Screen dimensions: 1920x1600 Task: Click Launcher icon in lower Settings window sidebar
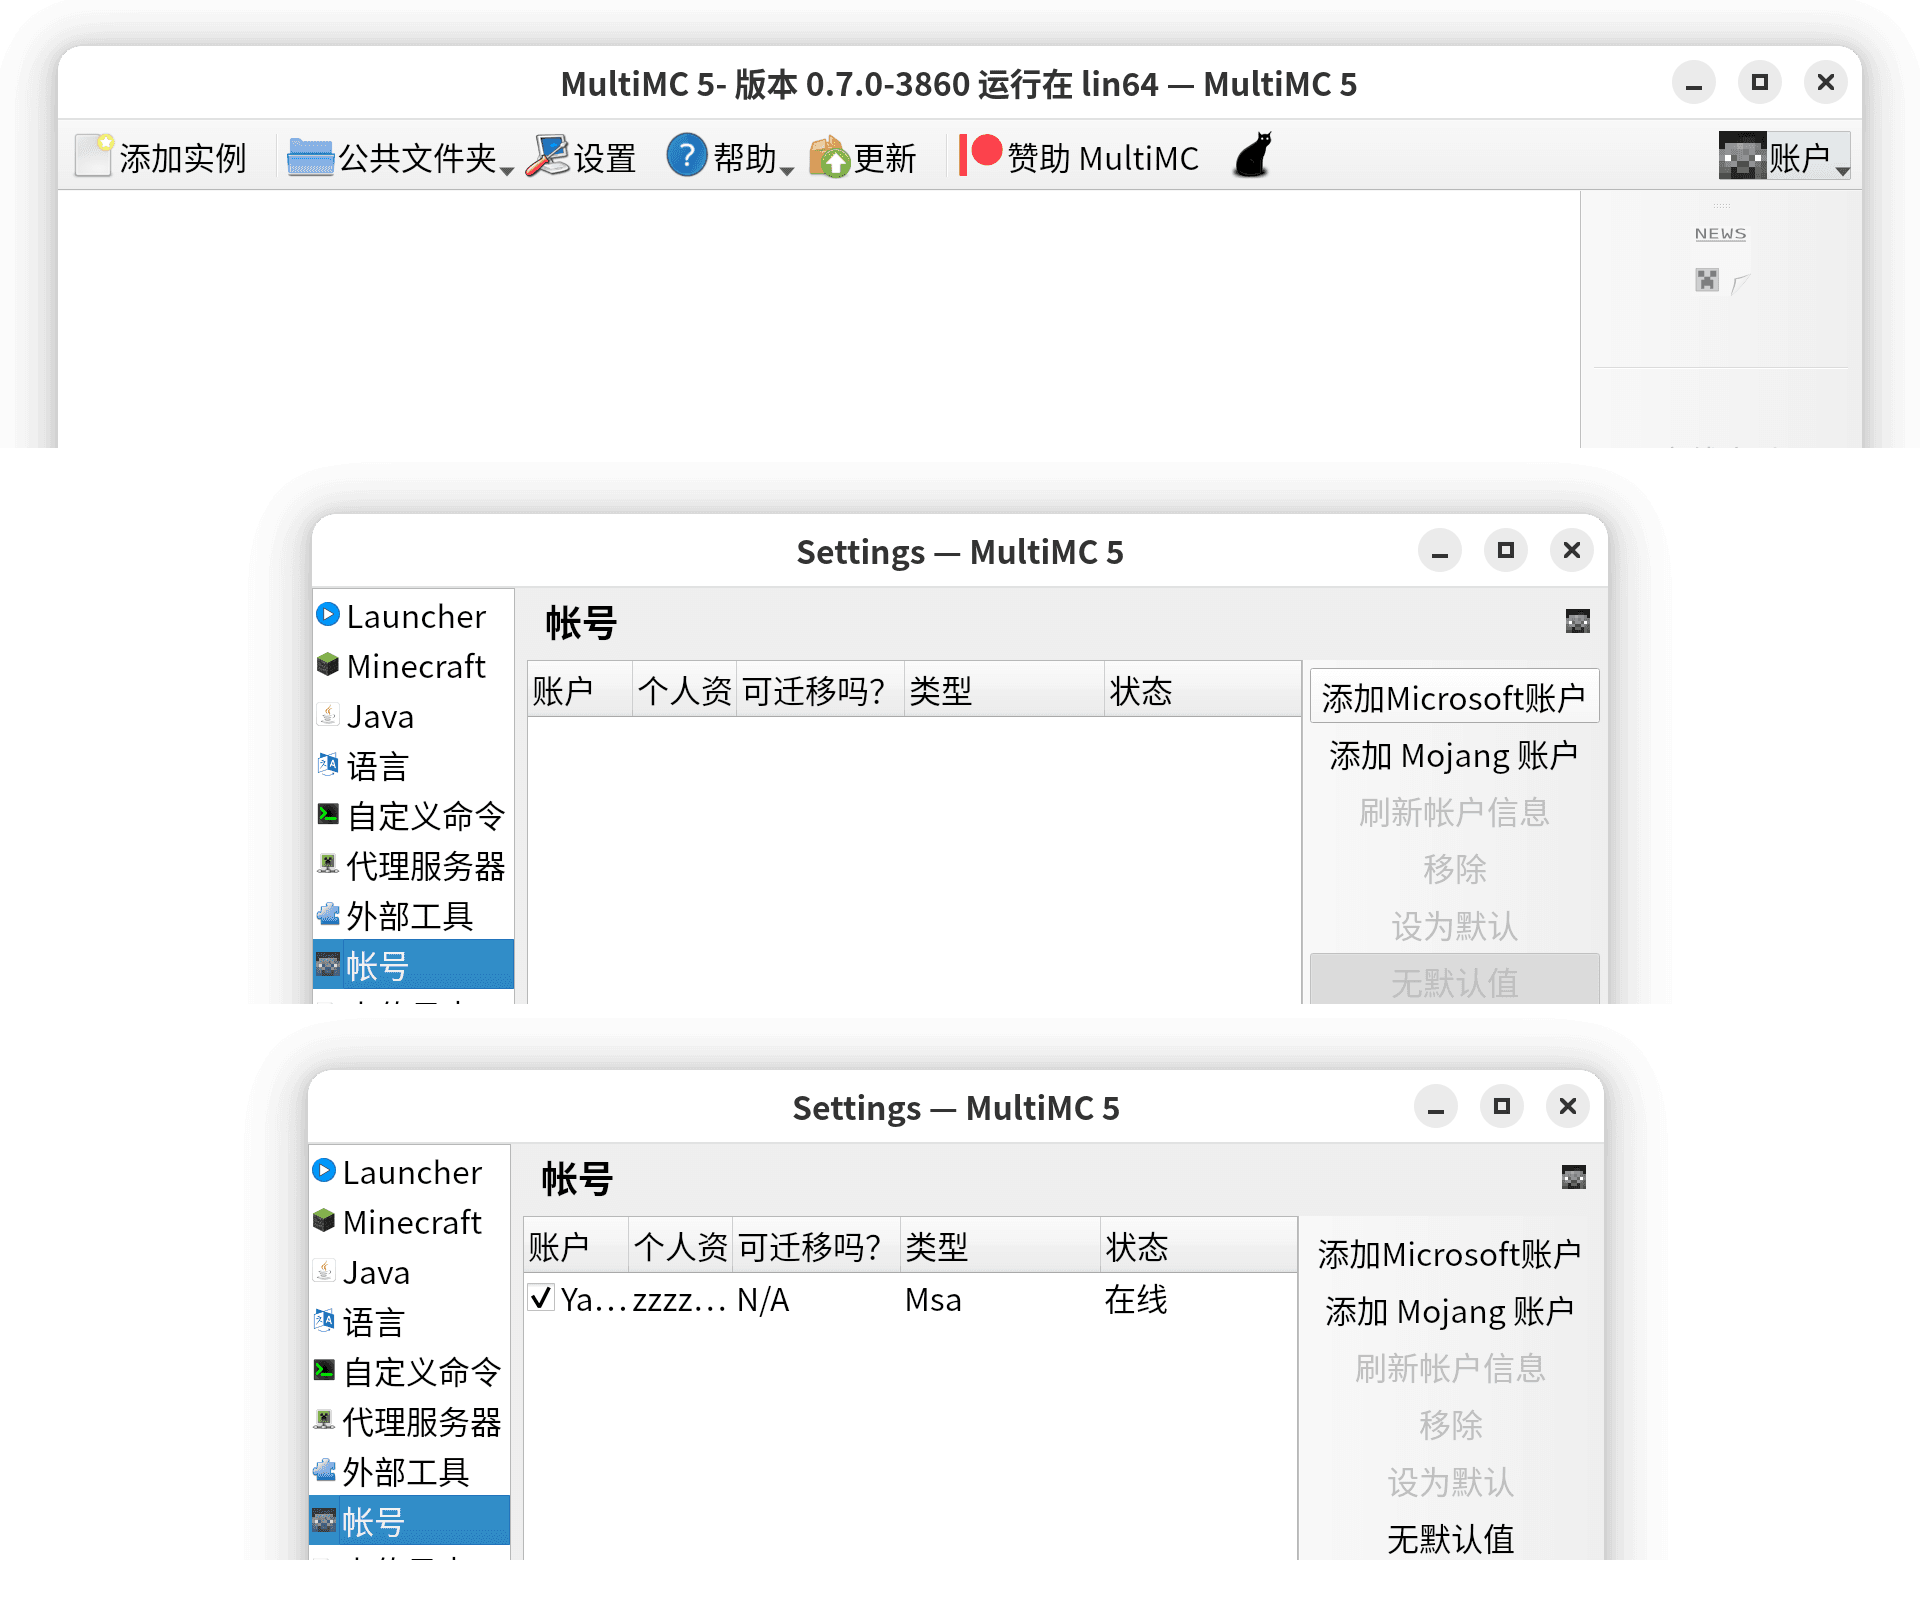(324, 1170)
